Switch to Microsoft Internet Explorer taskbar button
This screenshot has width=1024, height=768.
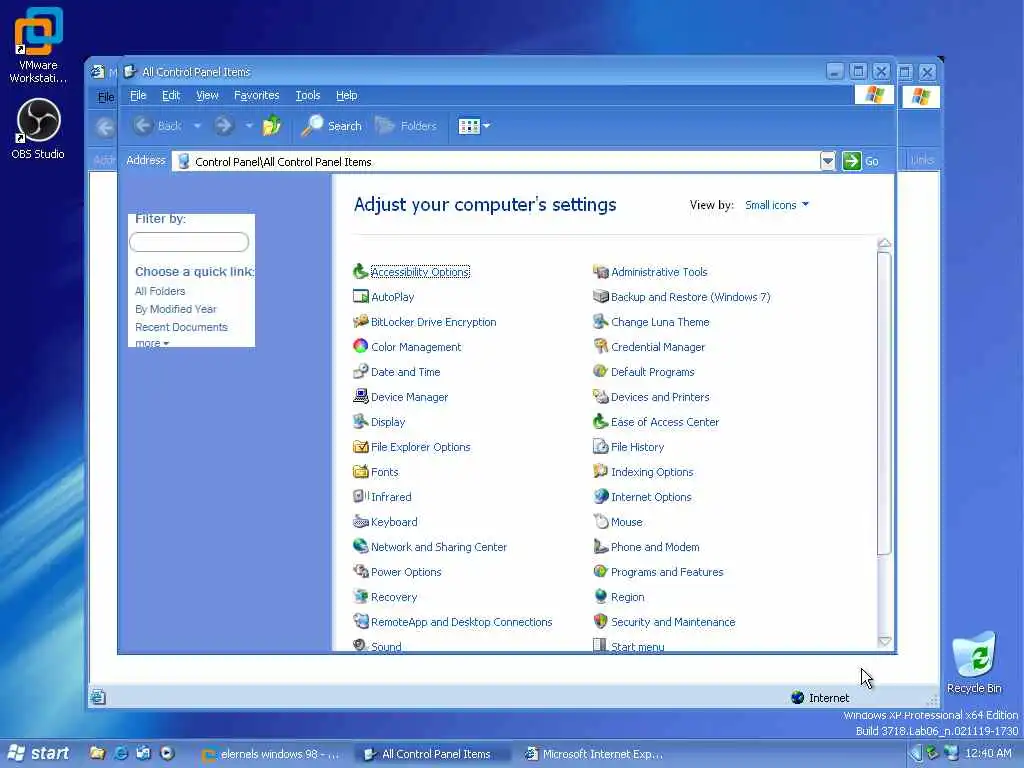(x=595, y=754)
